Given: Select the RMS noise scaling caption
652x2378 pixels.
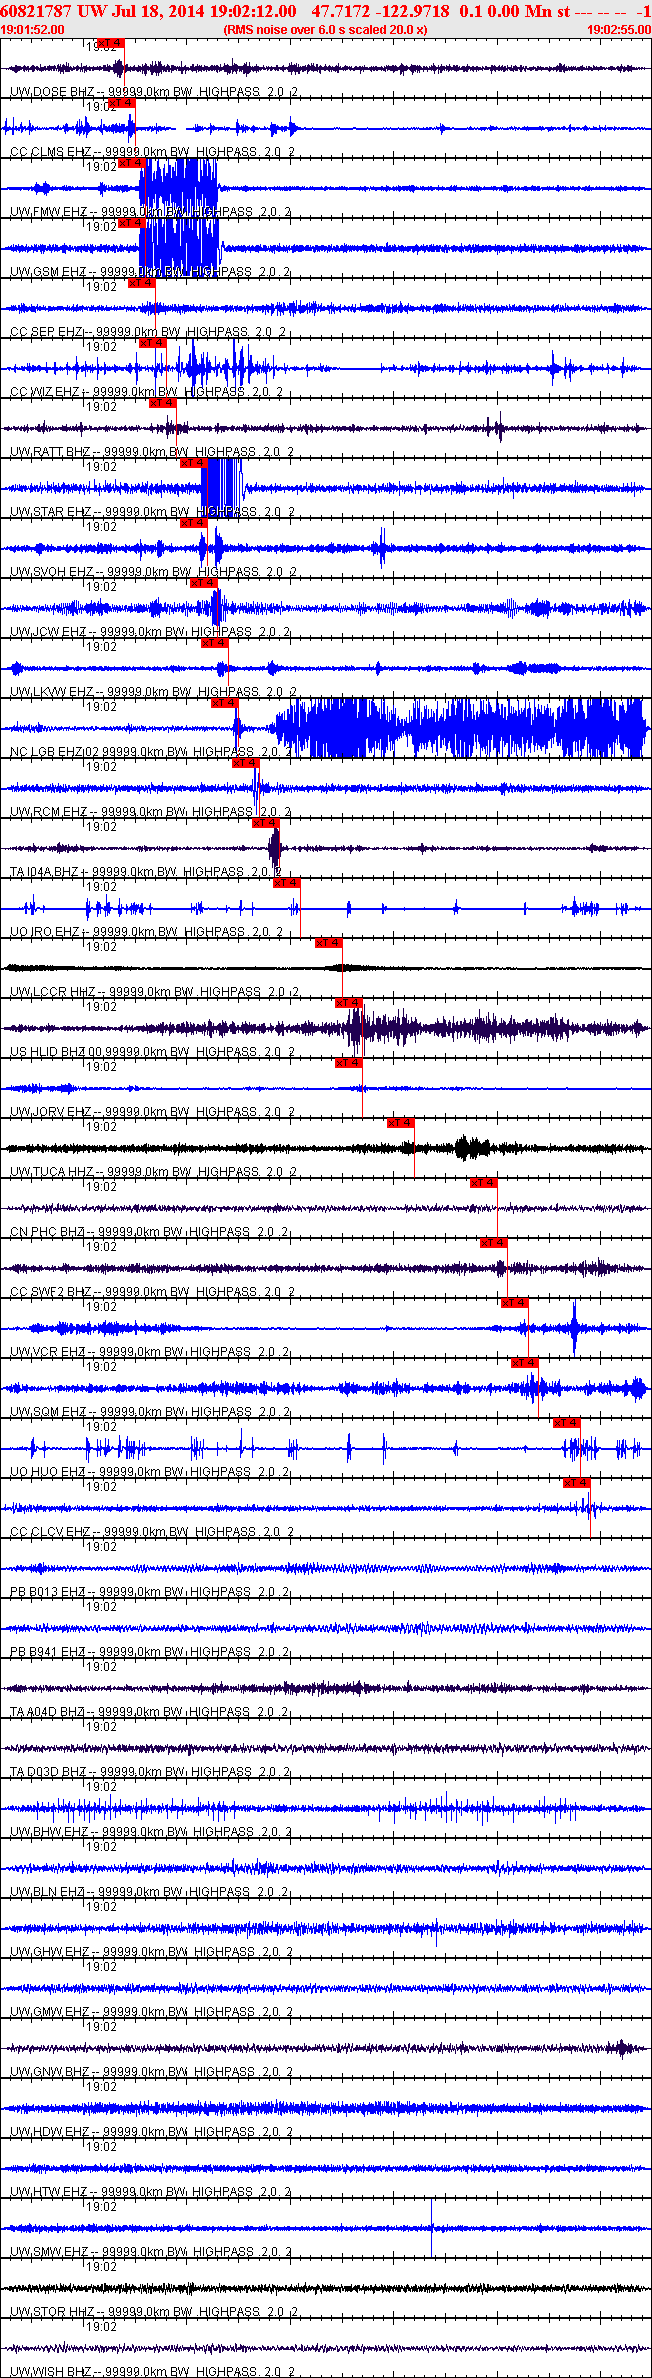Looking at the screenshot, I should click(326, 29).
